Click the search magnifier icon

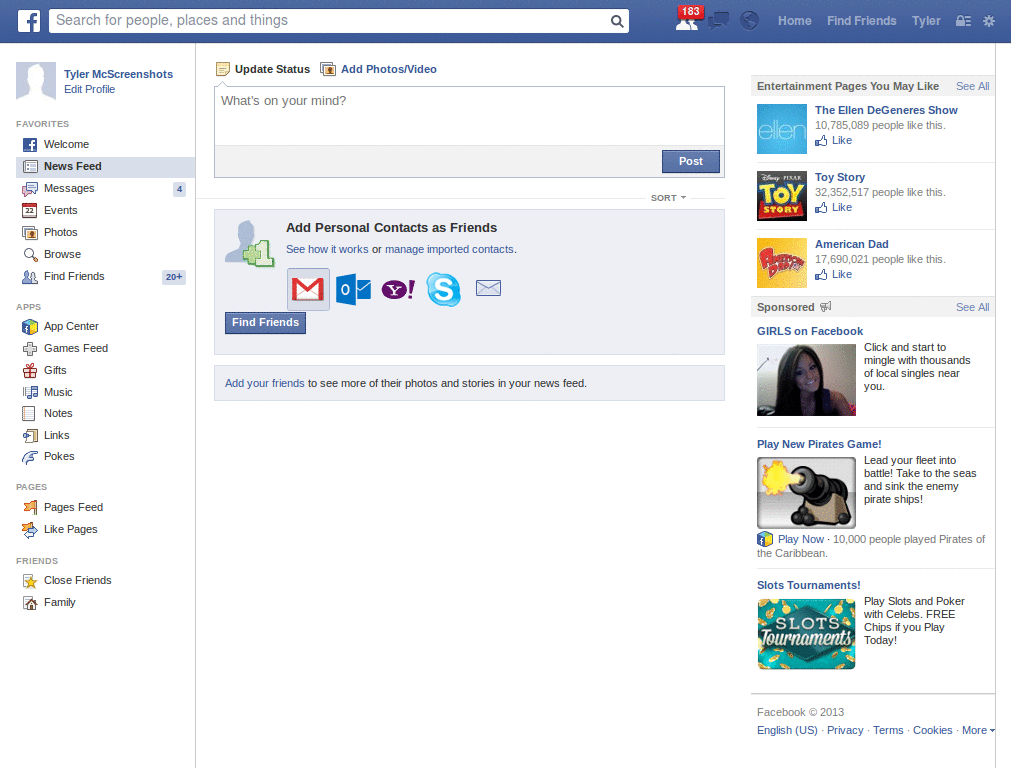coord(616,21)
